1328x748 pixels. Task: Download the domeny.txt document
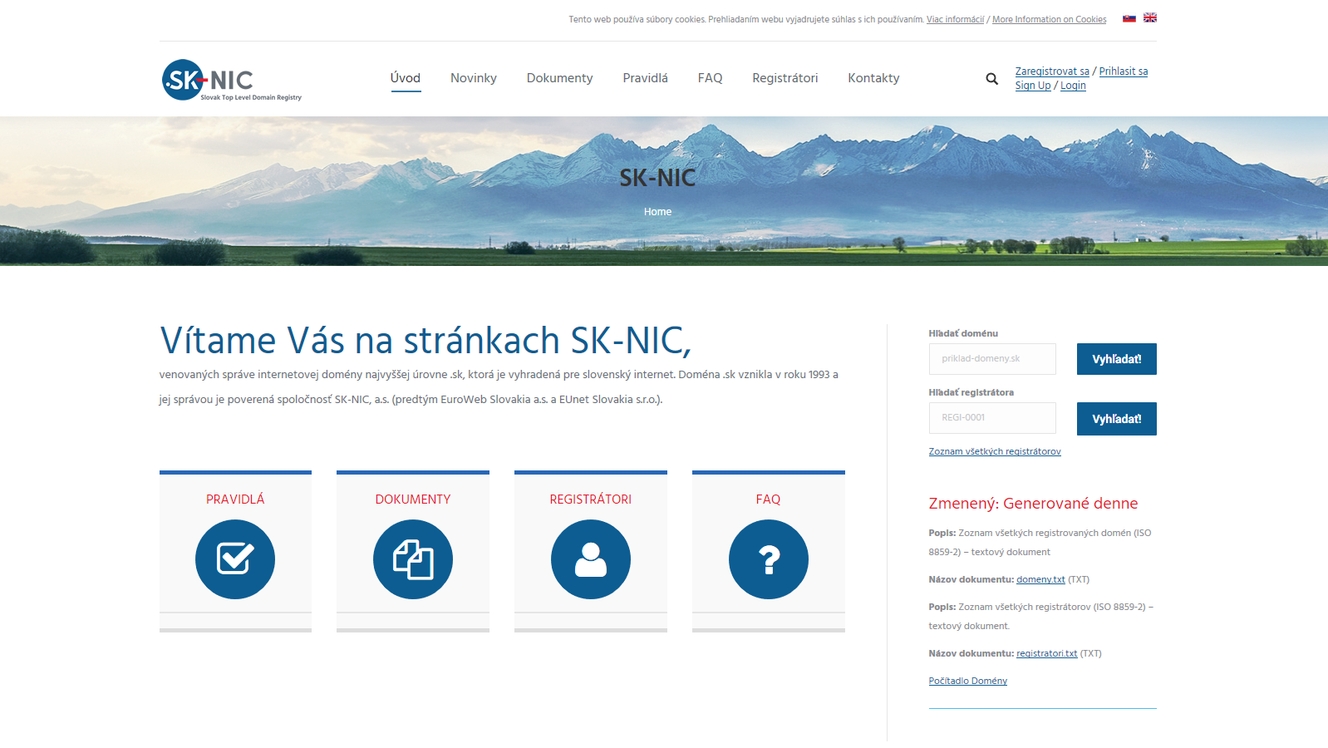click(1040, 579)
